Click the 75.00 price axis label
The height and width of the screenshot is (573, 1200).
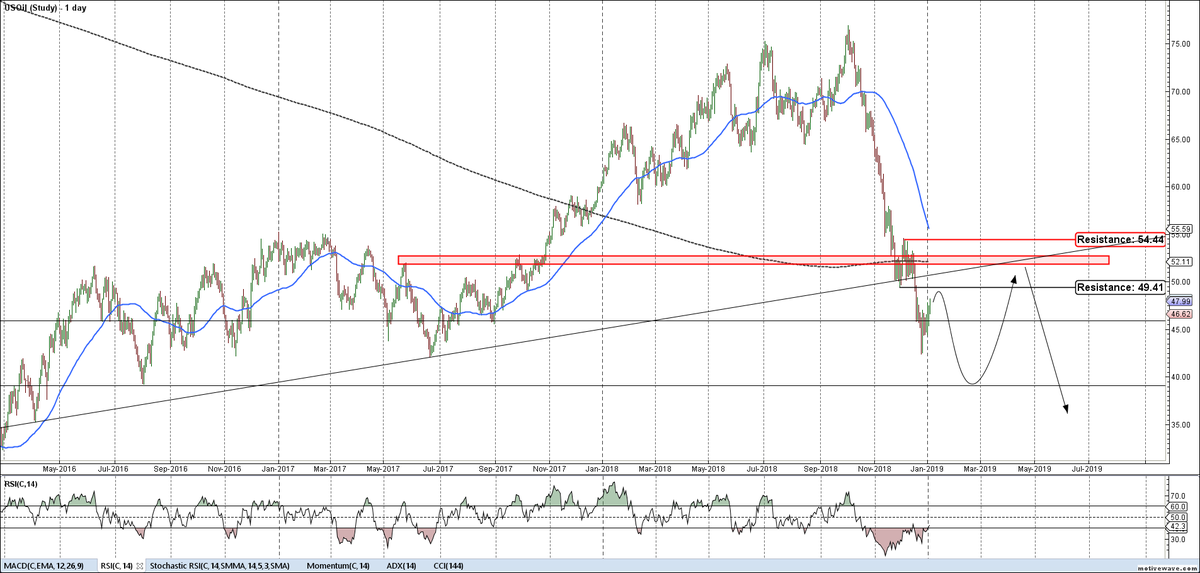(1179, 43)
